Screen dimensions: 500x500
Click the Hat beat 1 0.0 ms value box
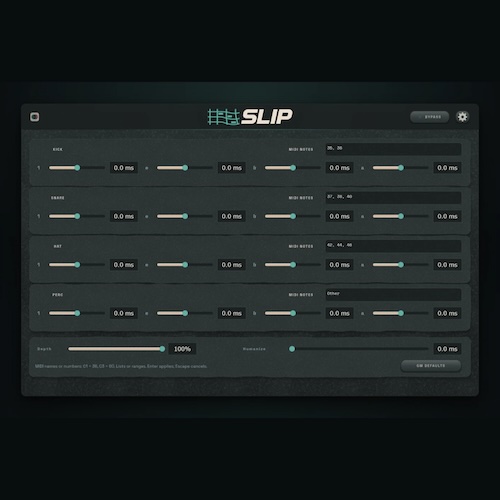(124, 265)
